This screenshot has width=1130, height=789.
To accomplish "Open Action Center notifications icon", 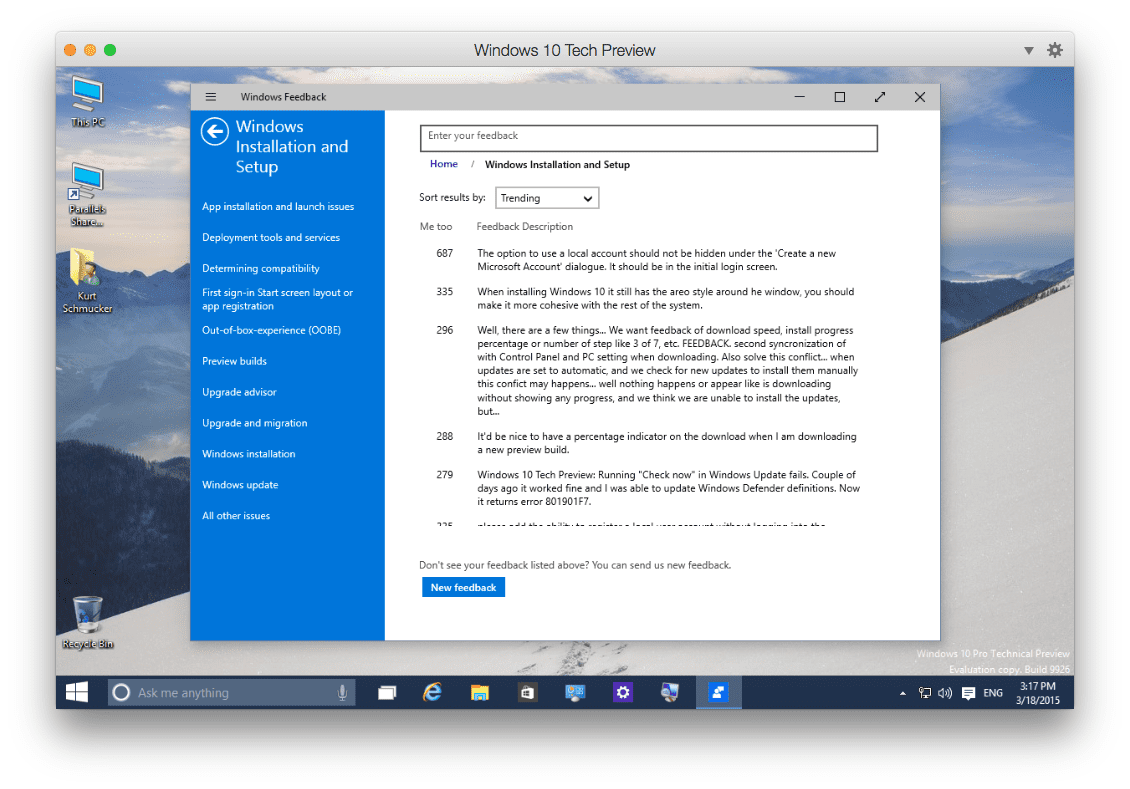I will pyautogui.click(x=969, y=693).
